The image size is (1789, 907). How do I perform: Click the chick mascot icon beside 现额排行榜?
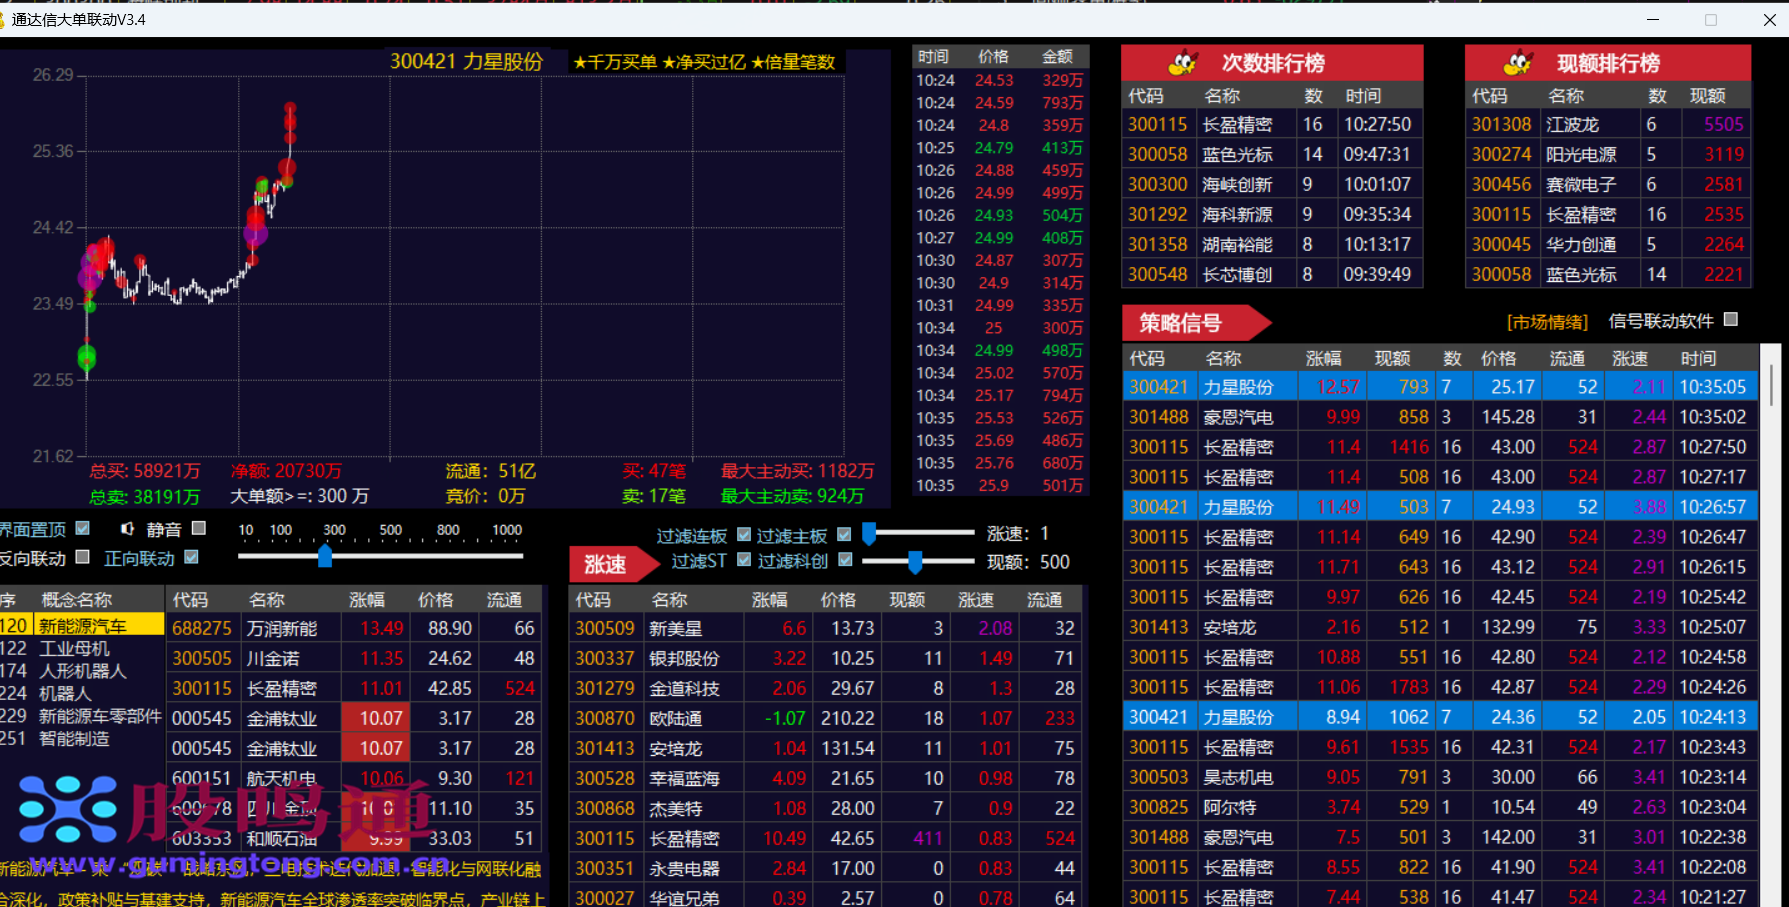pyautogui.click(x=1518, y=63)
